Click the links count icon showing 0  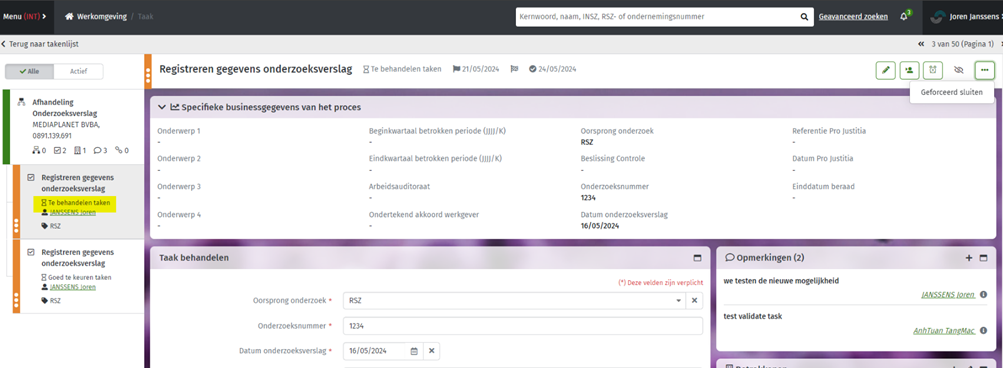tap(122, 150)
